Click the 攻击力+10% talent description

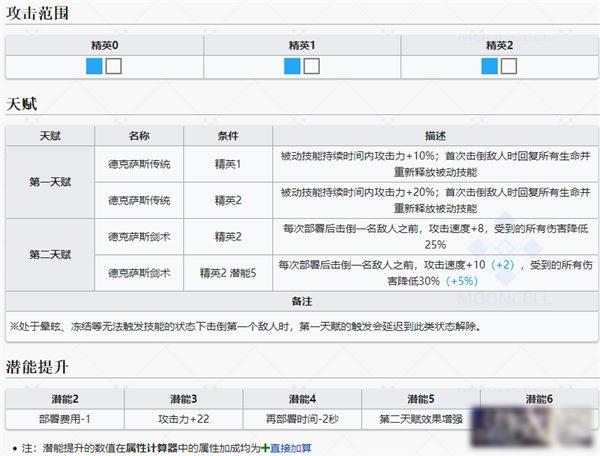[x=435, y=164]
